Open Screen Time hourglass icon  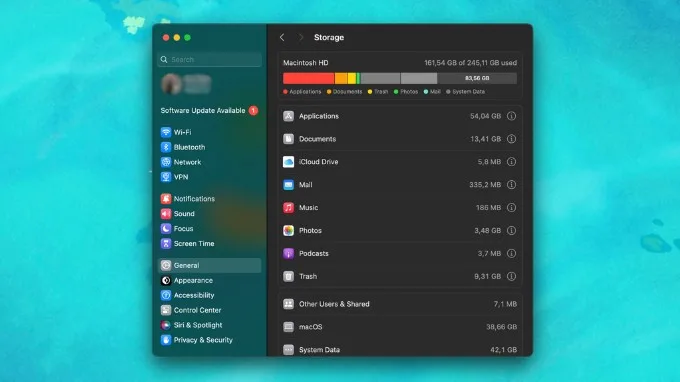(166, 243)
